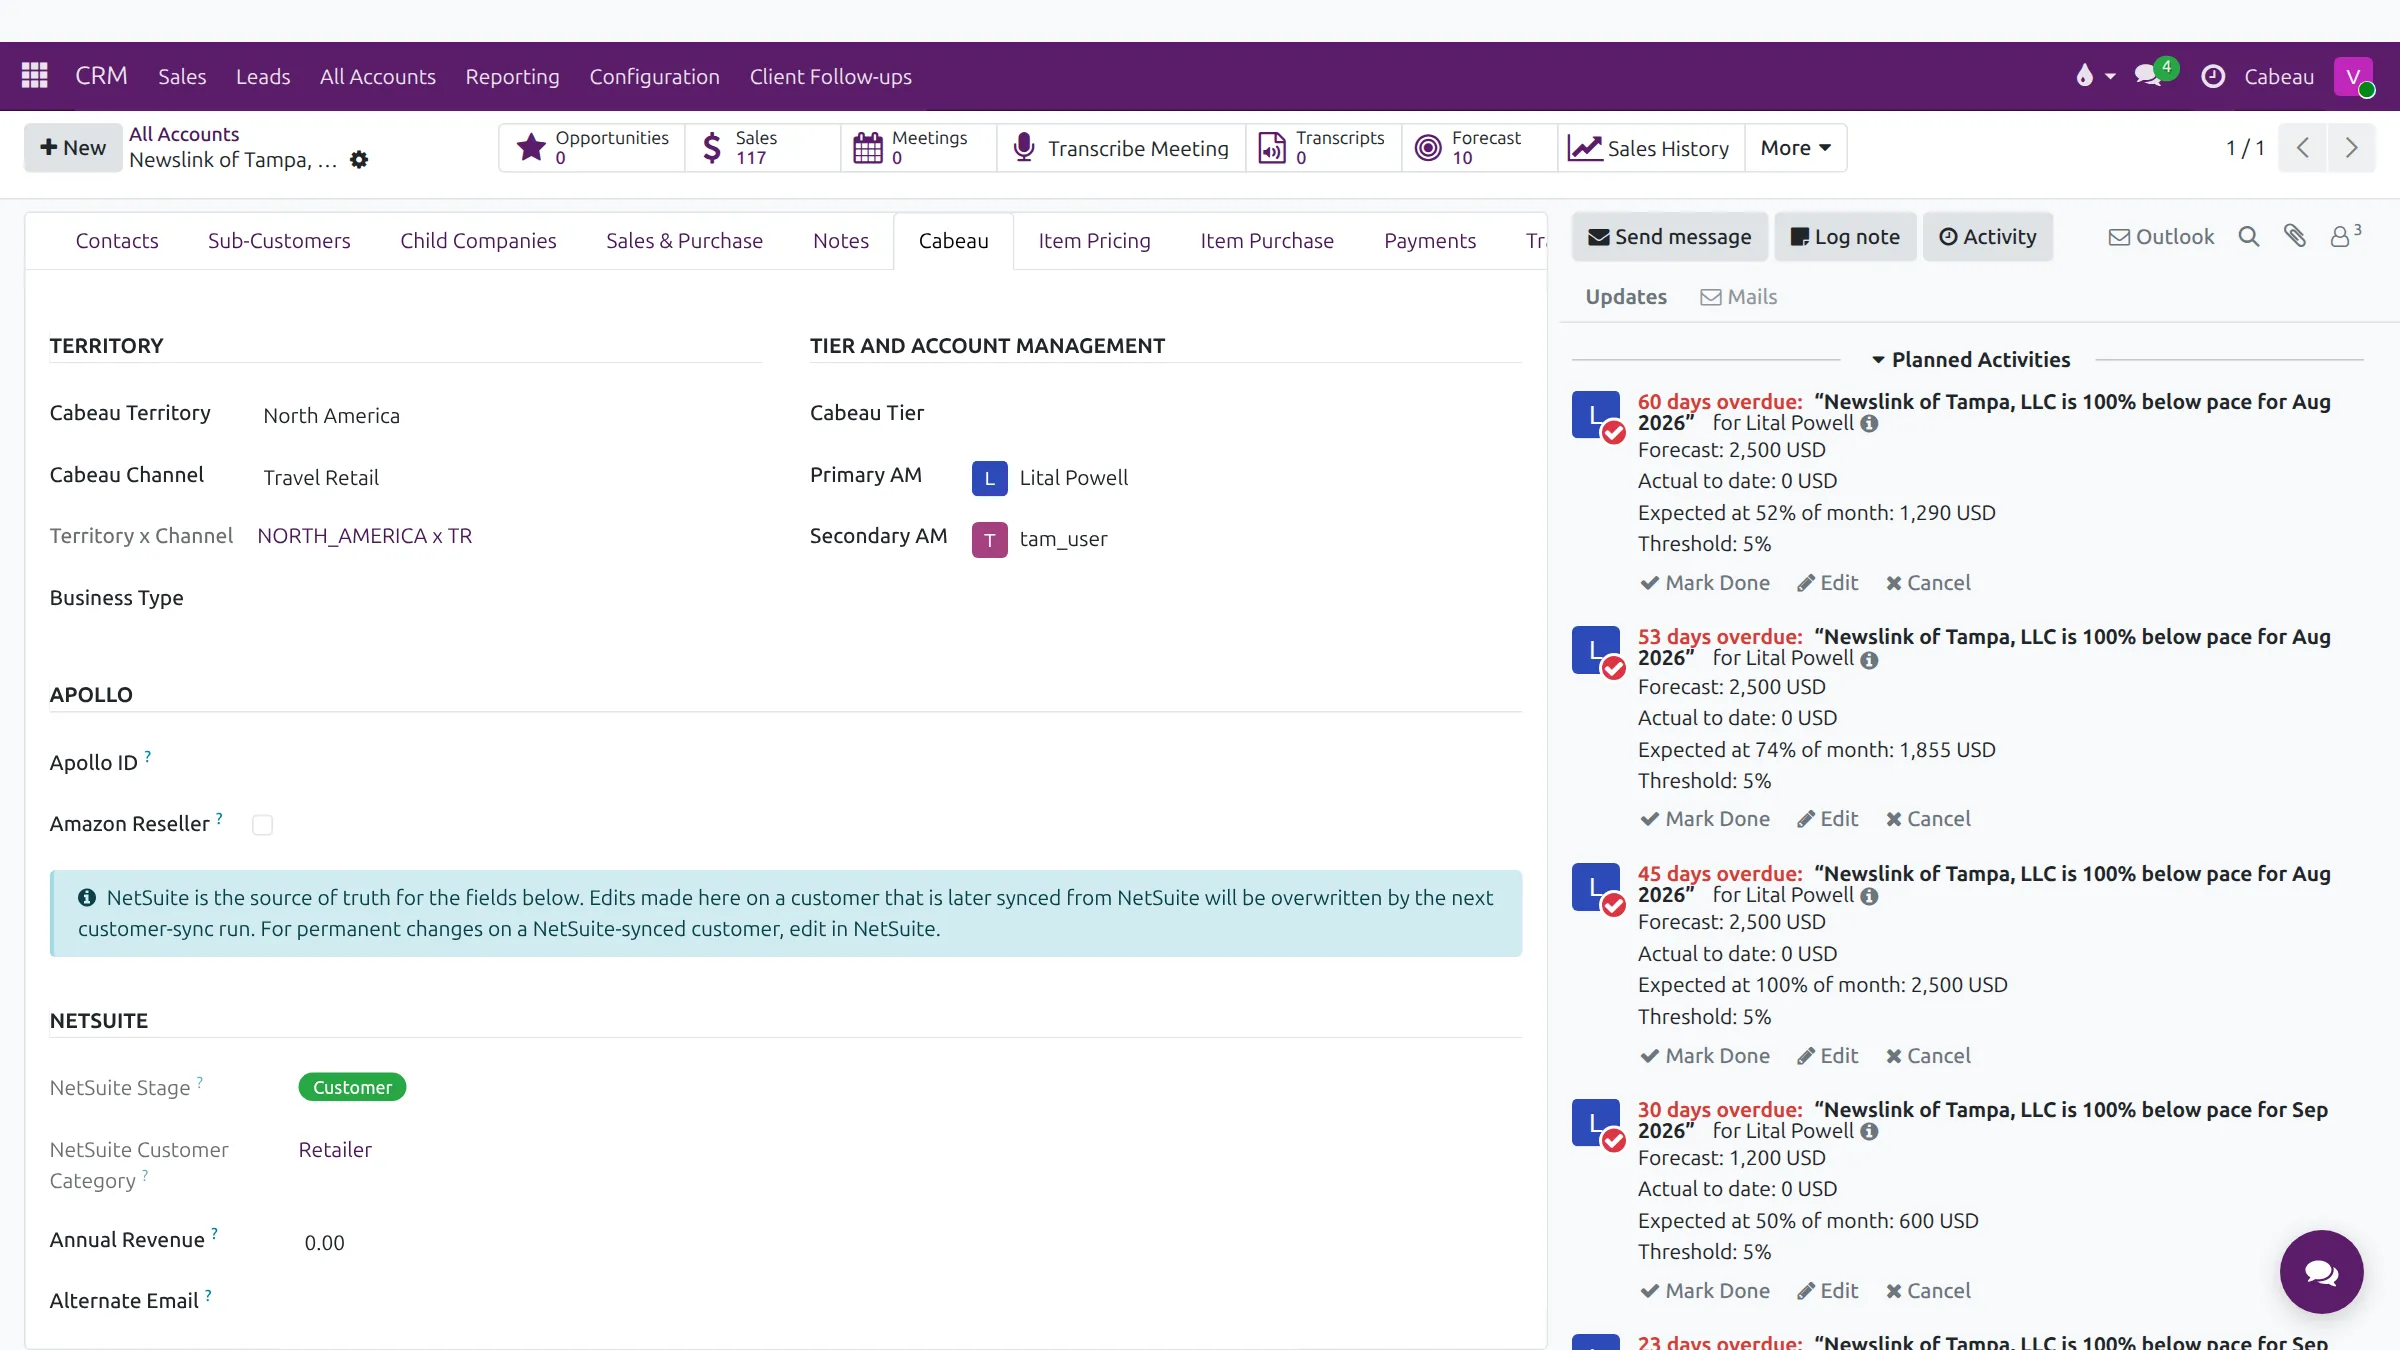Image resolution: width=2400 pixels, height=1350 pixels.
Task: Cancel the 53 days overdue activity
Action: click(x=1928, y=819)
